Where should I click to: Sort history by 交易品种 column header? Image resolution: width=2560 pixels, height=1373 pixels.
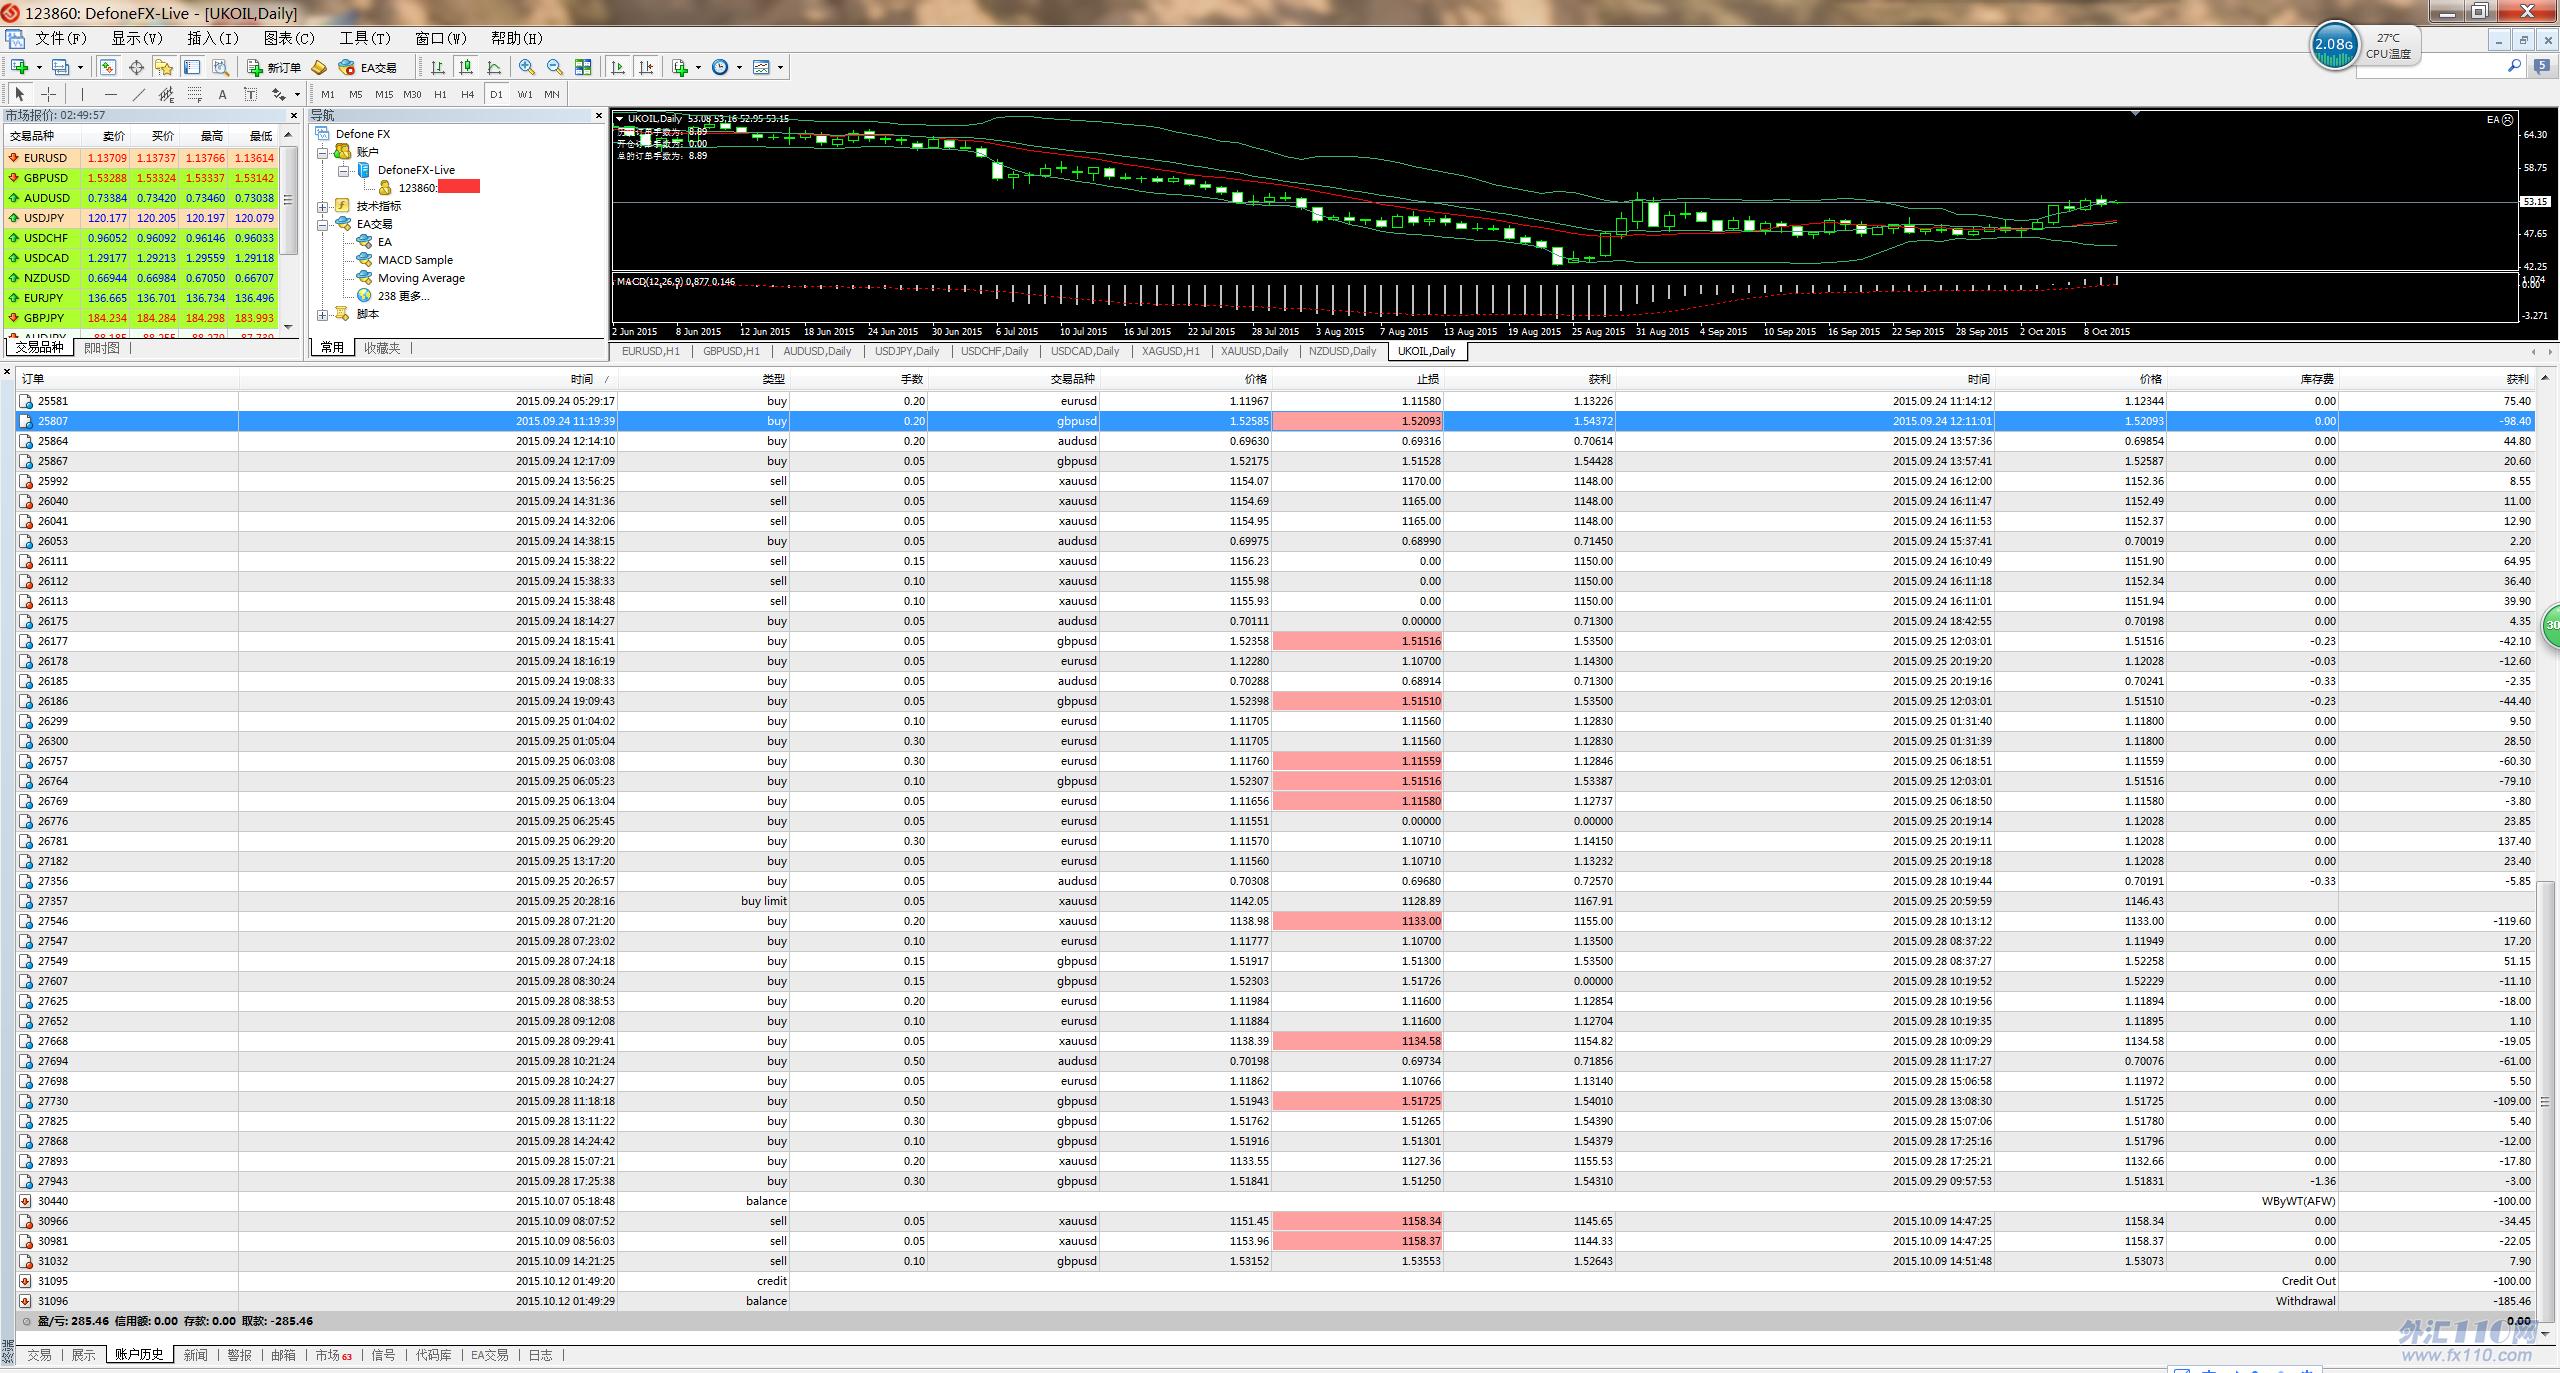1014,379
